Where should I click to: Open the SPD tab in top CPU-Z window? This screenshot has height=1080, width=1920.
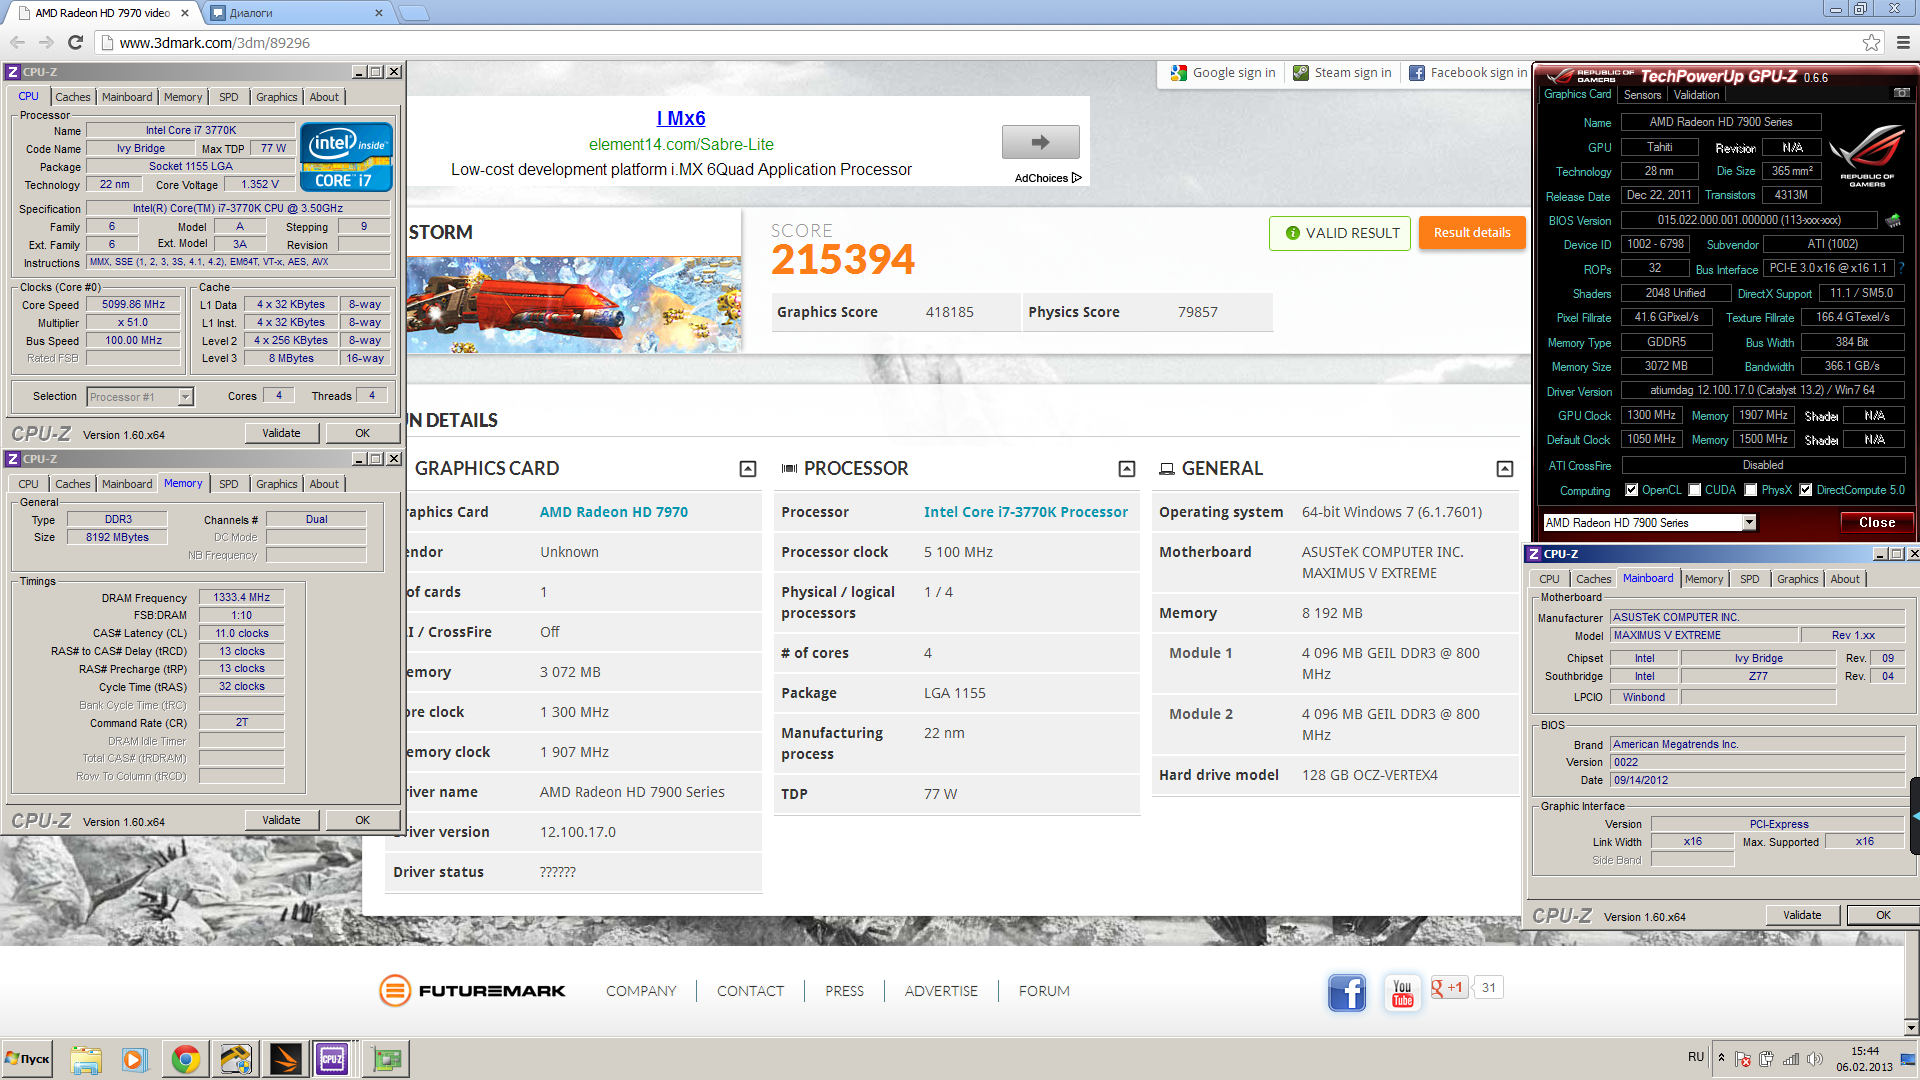[x=228, y=97]
